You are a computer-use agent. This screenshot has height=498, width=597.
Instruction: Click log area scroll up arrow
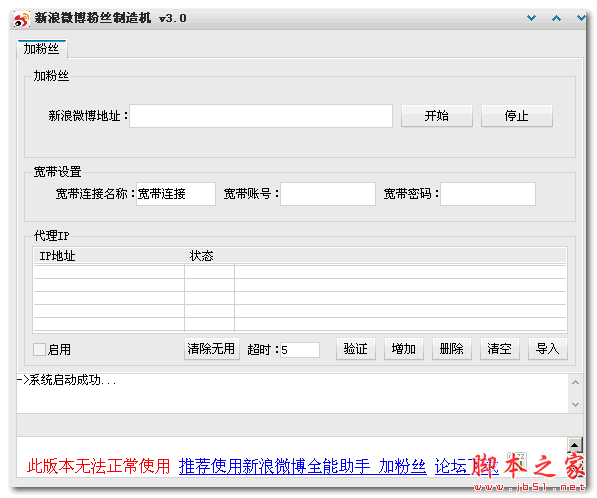[575, 383]
